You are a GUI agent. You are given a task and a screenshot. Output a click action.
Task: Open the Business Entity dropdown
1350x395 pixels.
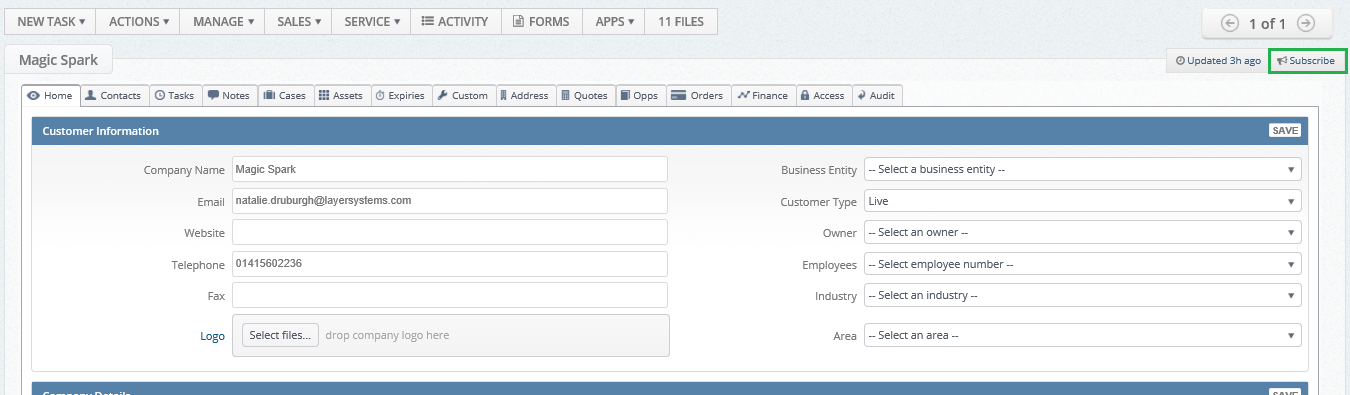(x=1083, y=169)
